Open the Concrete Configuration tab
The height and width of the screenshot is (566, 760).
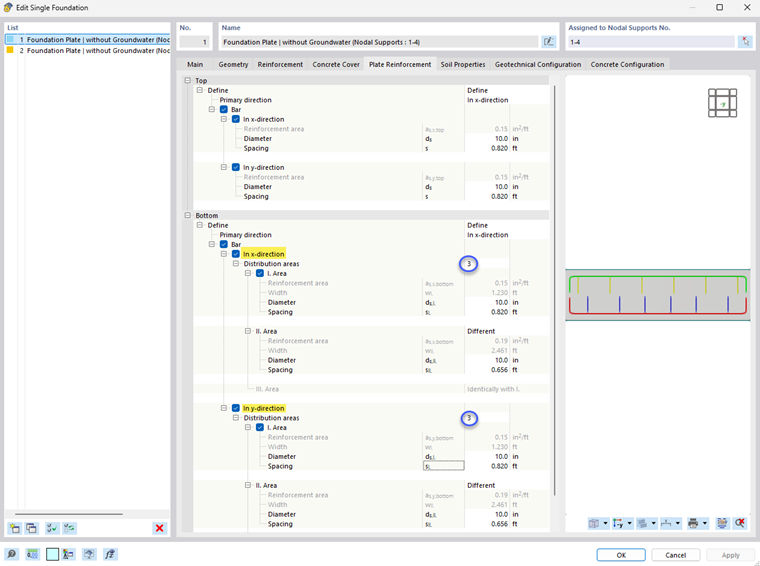[627, 64]
